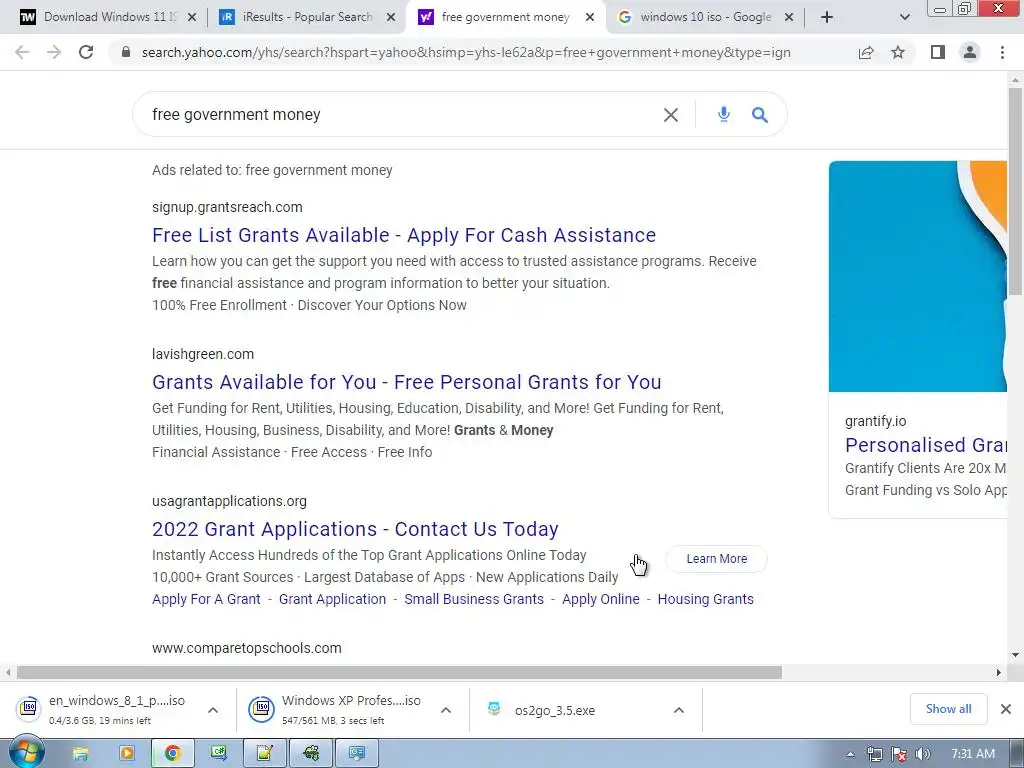Show all downloads
The height and width of the screenshot is (768, 1024).
tap(948, 709)
